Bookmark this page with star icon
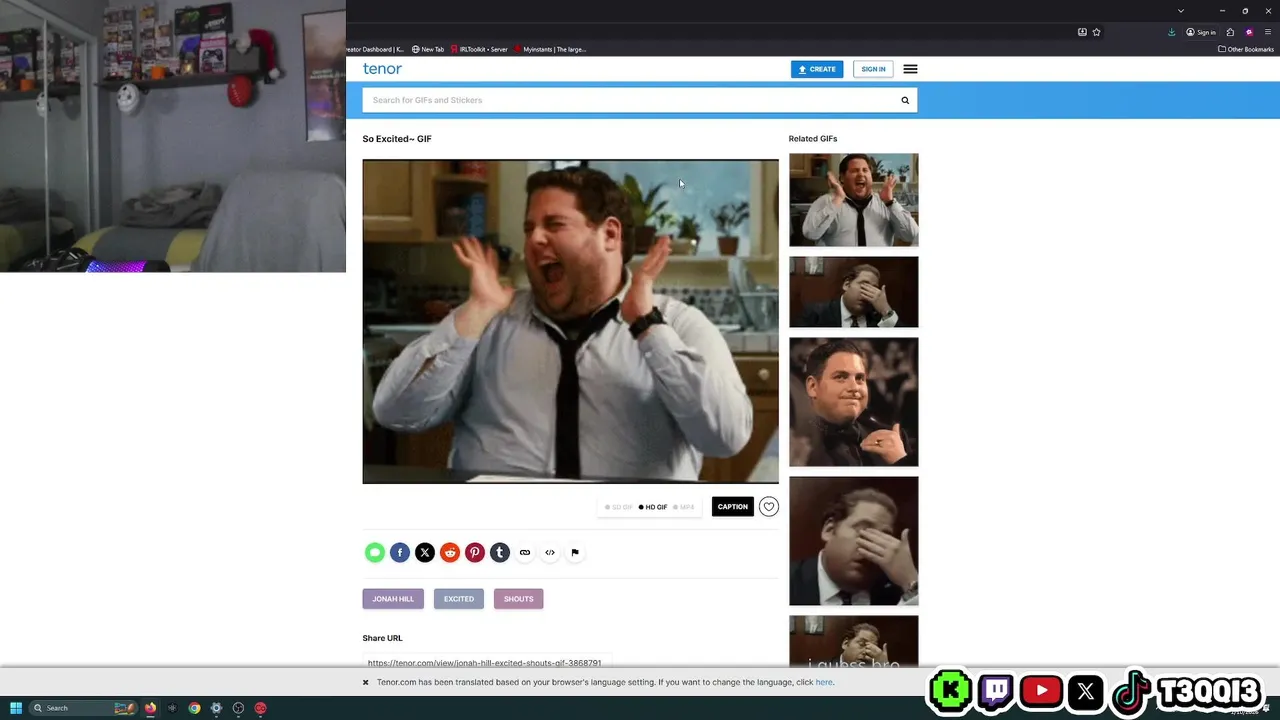This screenshot has height=720, width=1280. (x=1096, y=32)
